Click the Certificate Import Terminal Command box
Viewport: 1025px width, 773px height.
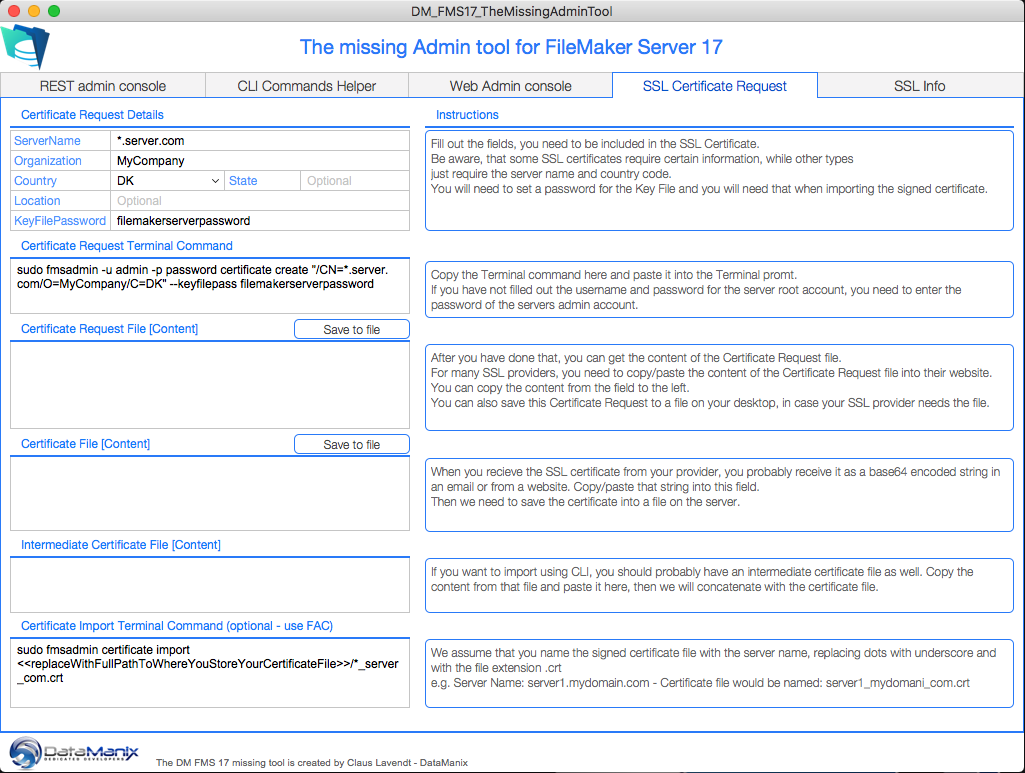click(210, 673)
